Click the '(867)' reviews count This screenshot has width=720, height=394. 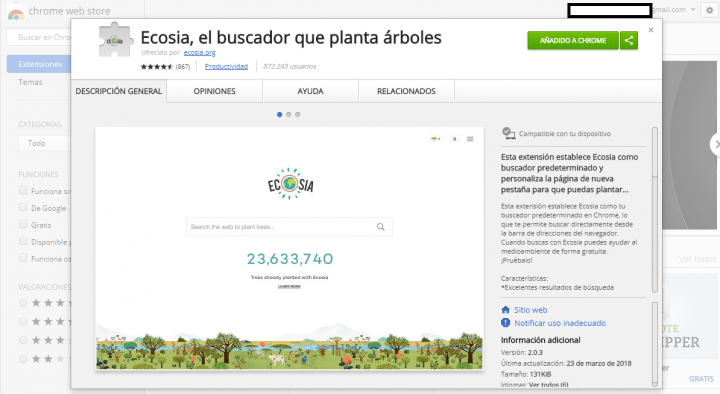click(x=183, y=67)
